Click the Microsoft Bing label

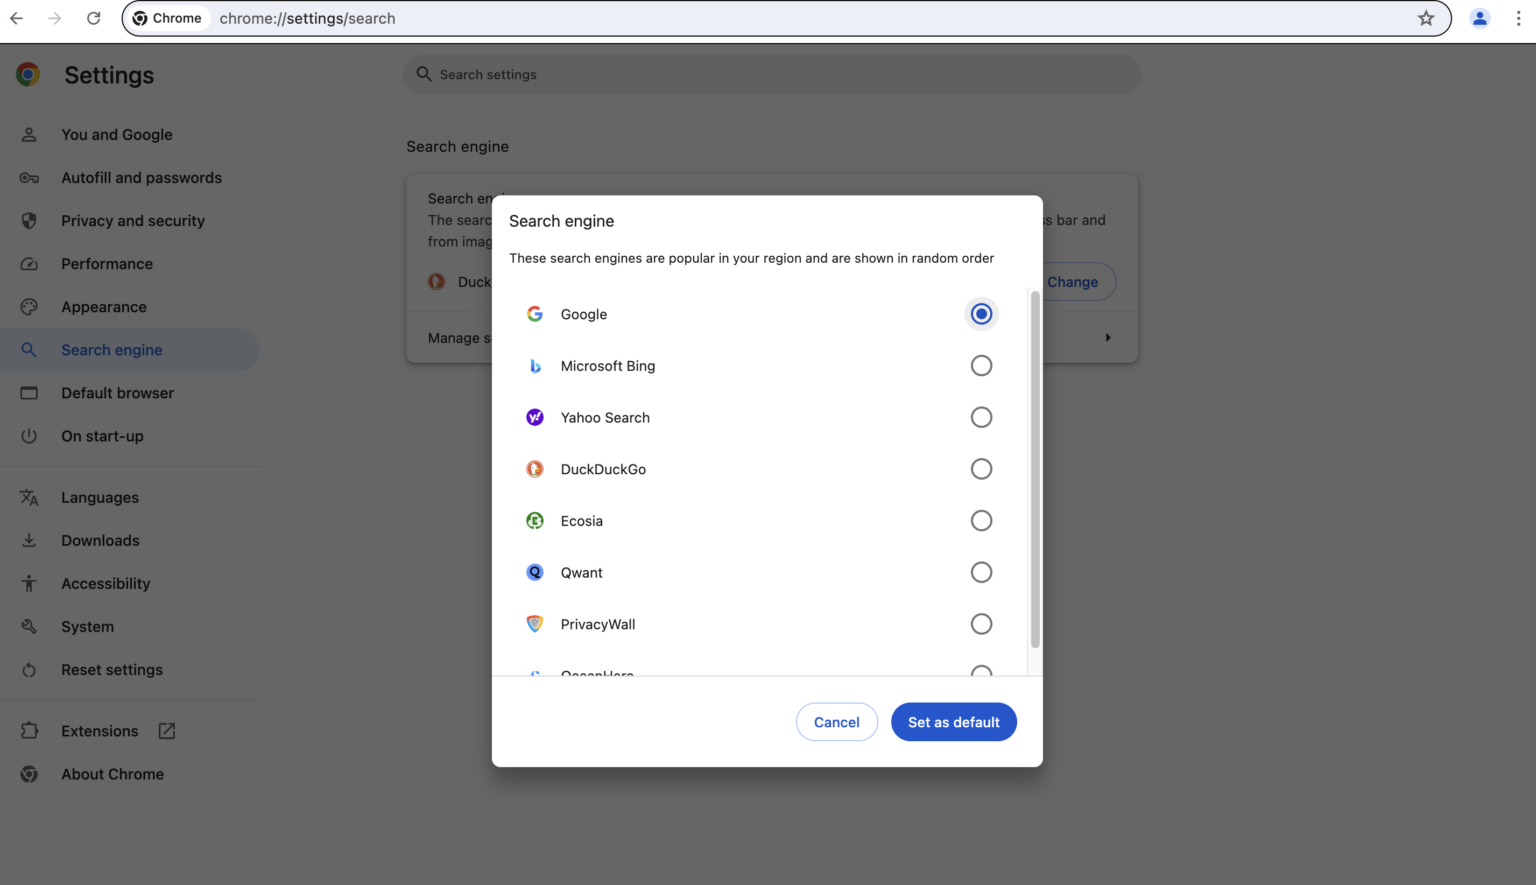pos(608,366)
